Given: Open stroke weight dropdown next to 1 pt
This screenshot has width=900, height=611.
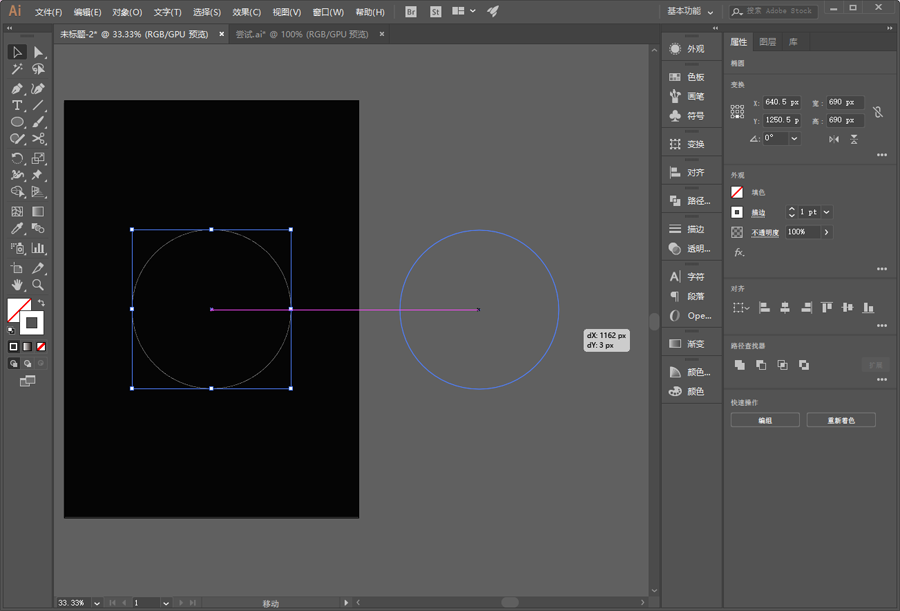Looking at the screenshot, I should (x=827, y=212).
